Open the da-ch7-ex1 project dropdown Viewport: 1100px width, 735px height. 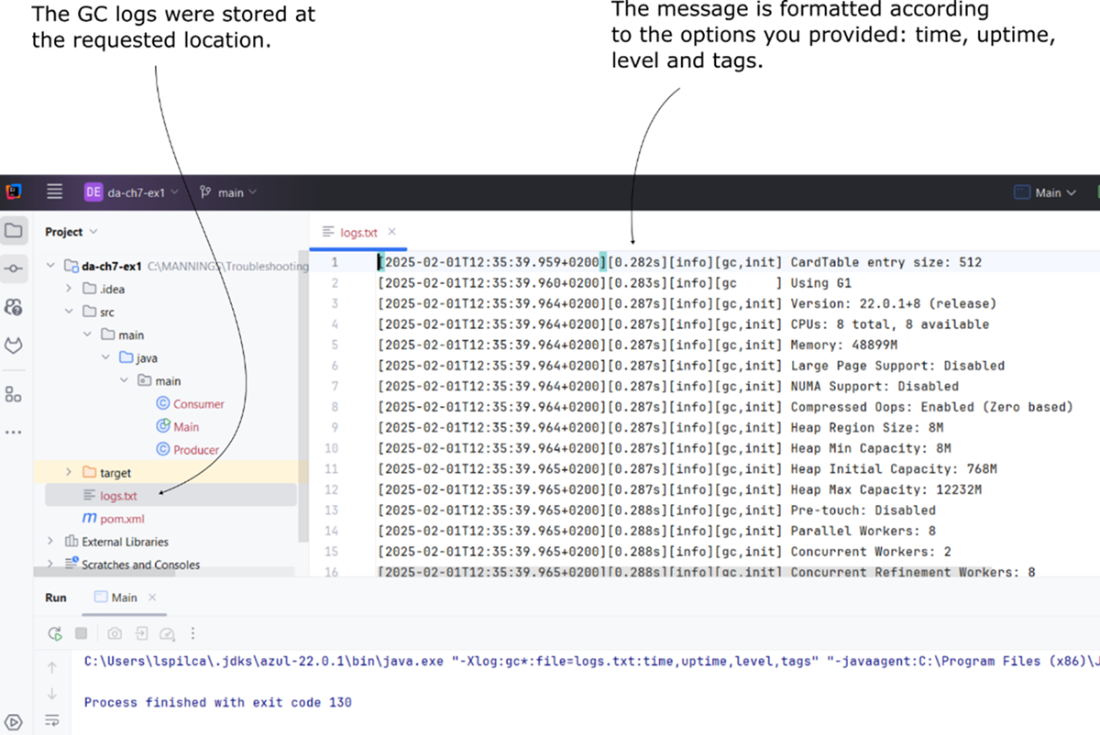[132, 192]
